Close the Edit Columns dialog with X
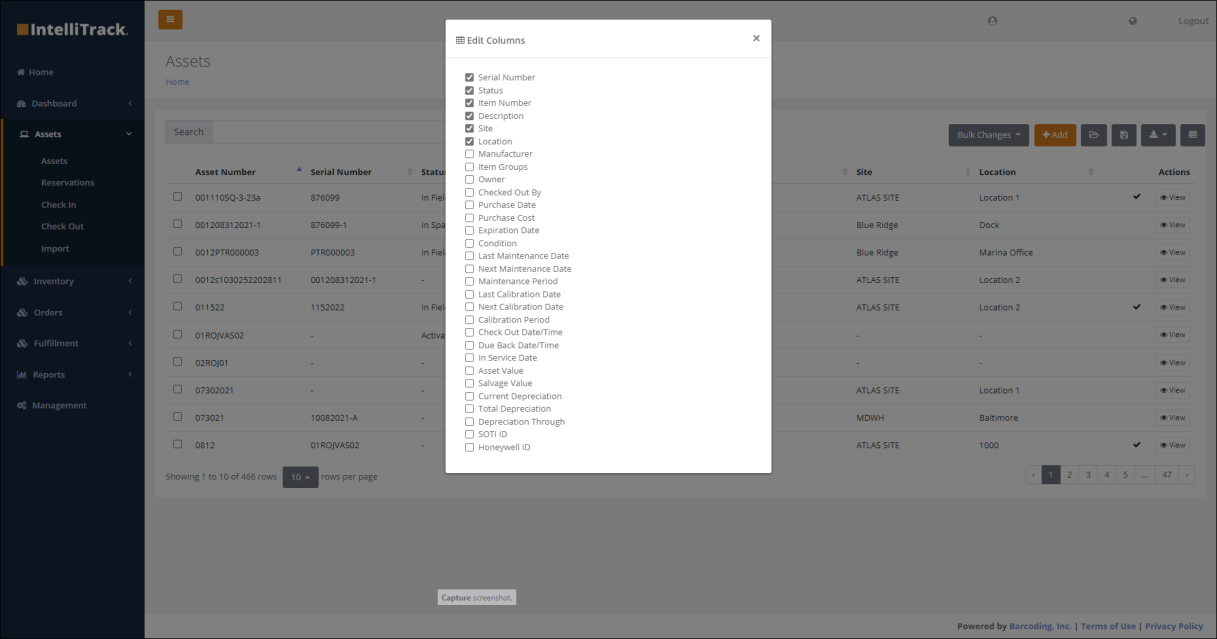 tap(756, 38)
